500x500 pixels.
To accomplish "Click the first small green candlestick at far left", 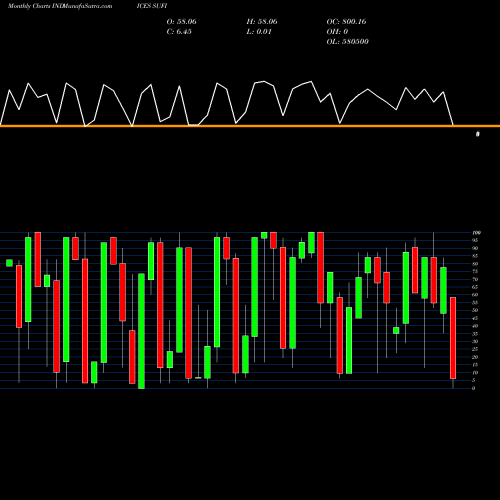I will (x=9, y=263).
